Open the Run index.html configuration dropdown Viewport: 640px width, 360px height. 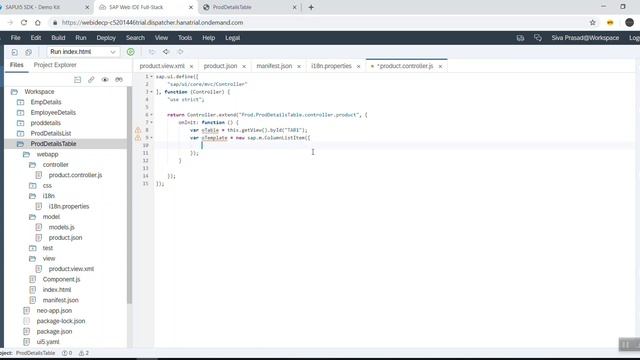point(83,52)
